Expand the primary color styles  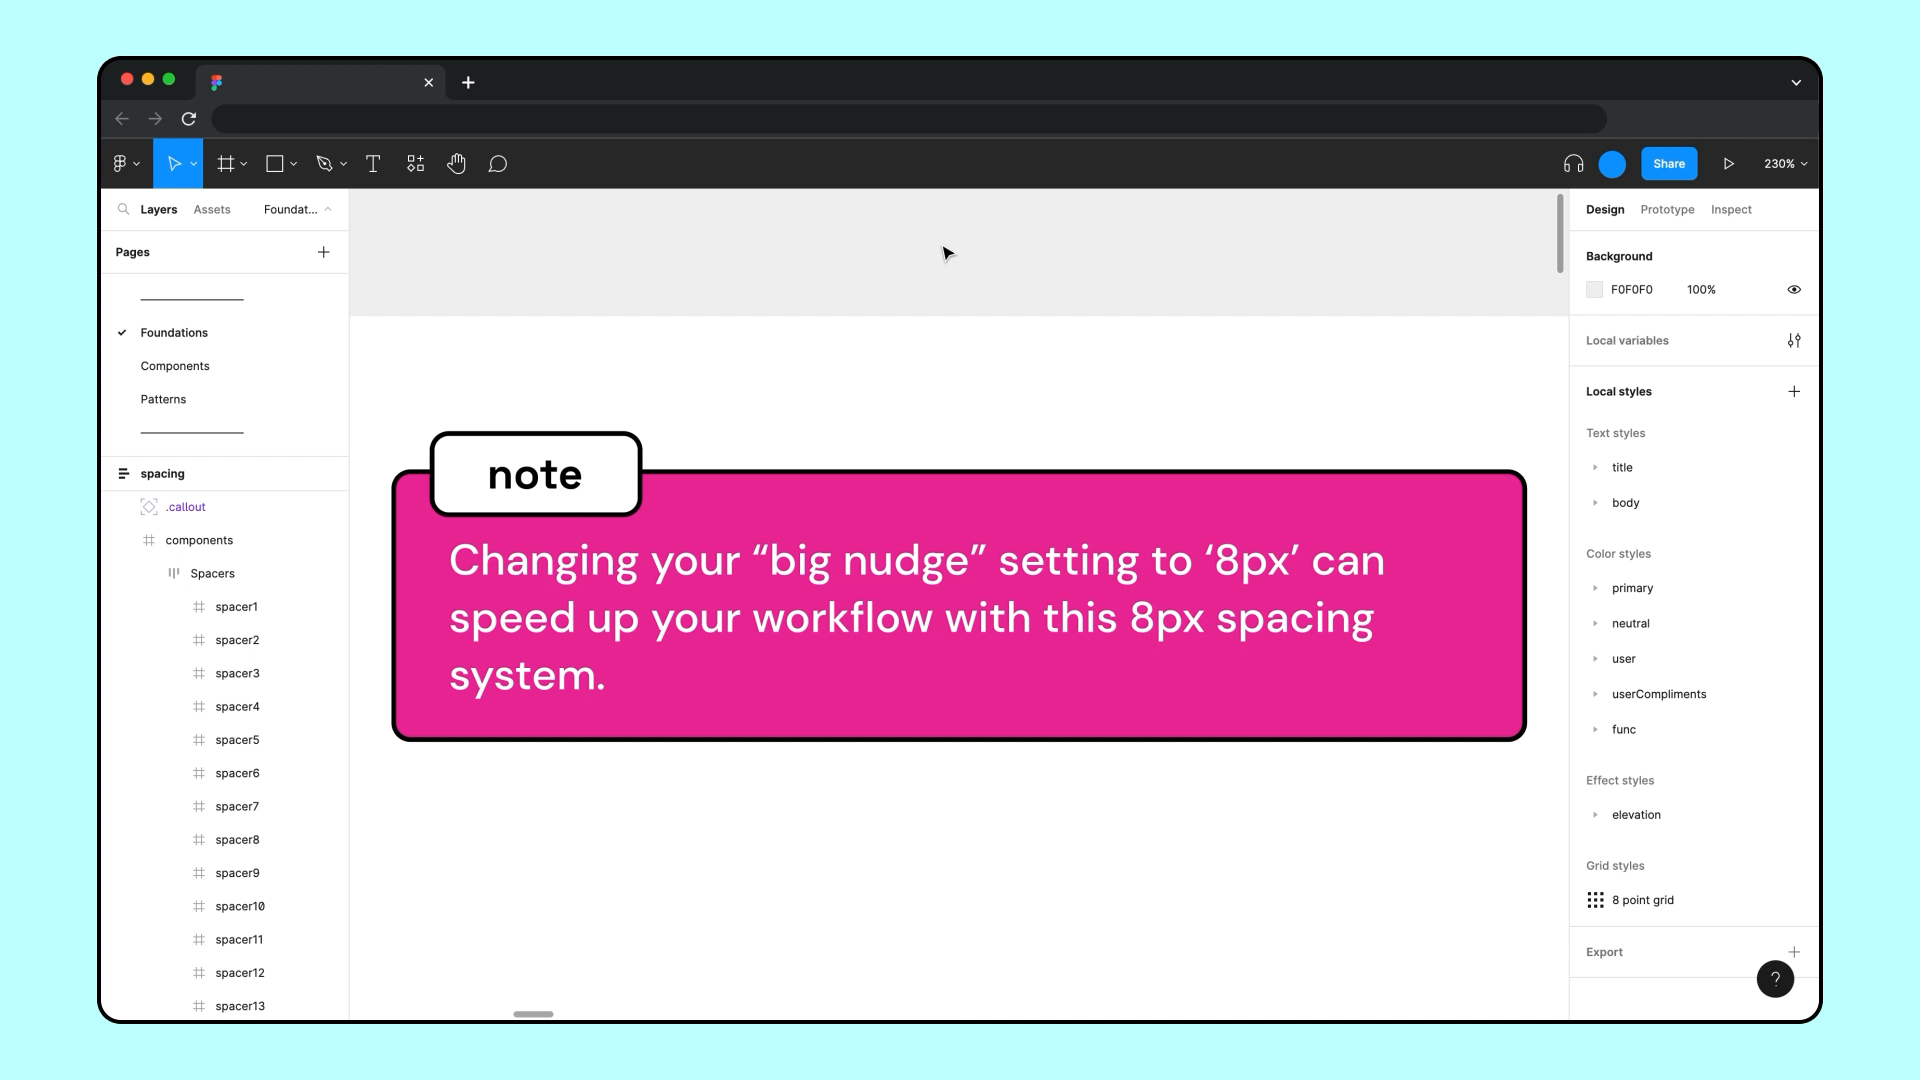[x=1595, y=588]
